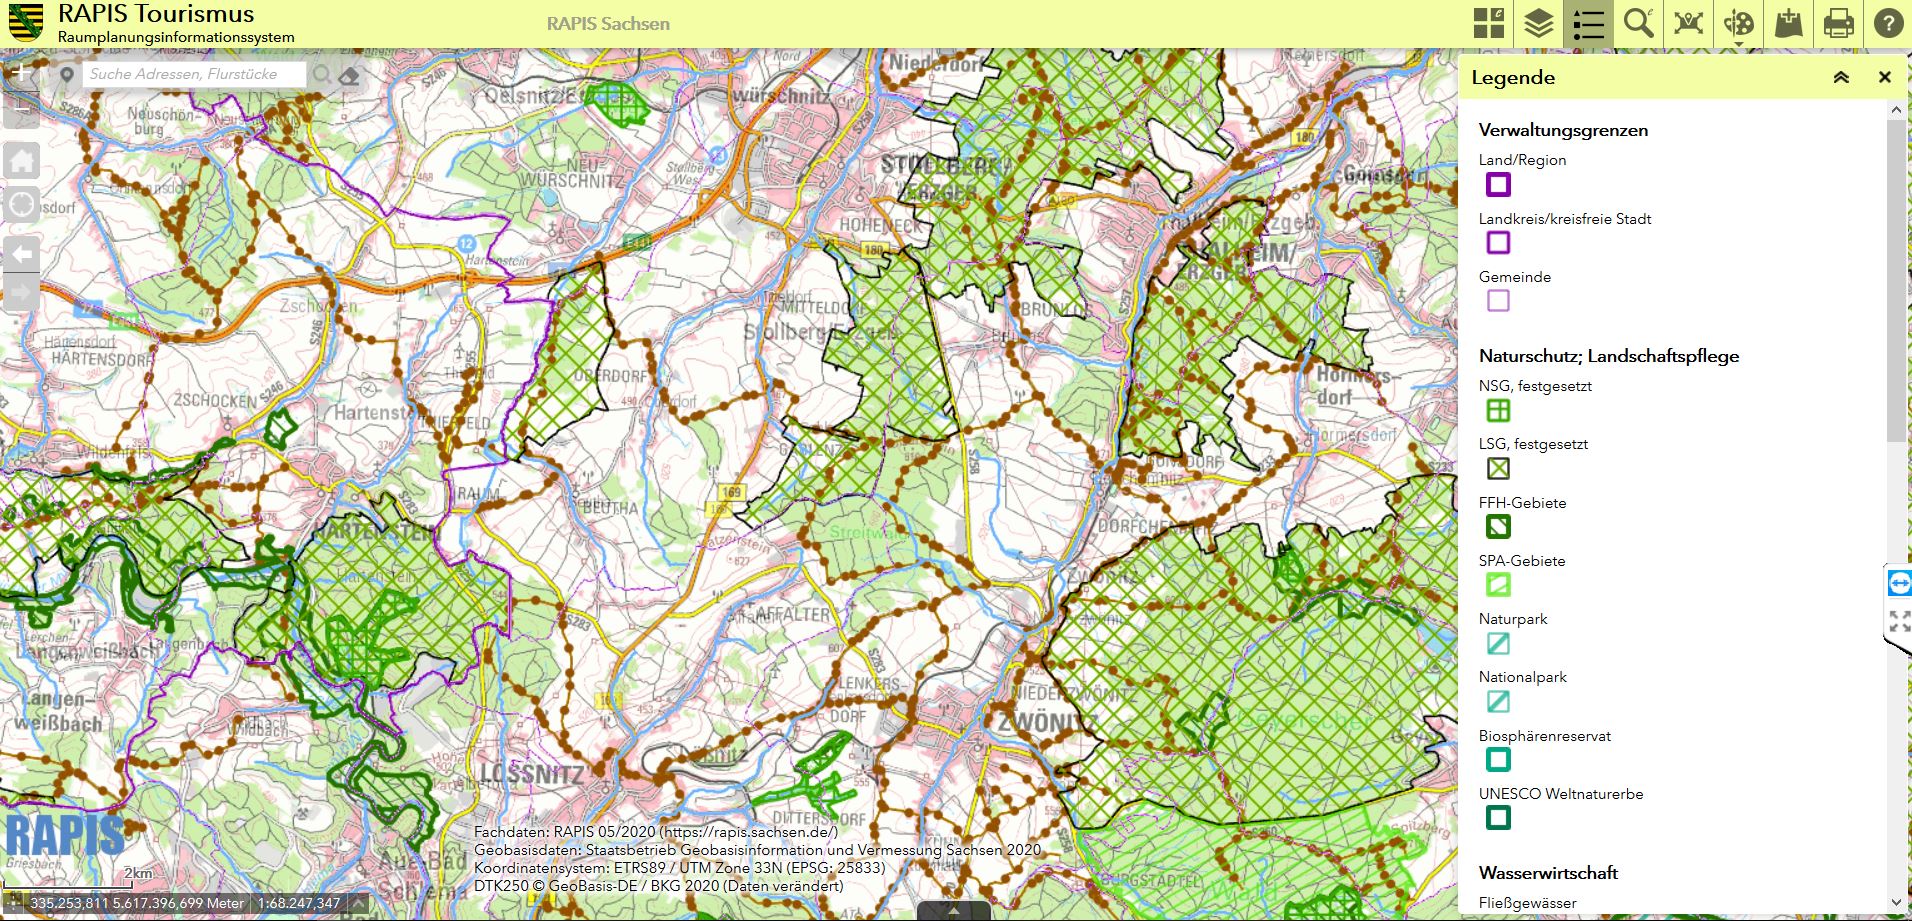Open the help question mark
The image size is (1912, 921).
(1888, 23)
